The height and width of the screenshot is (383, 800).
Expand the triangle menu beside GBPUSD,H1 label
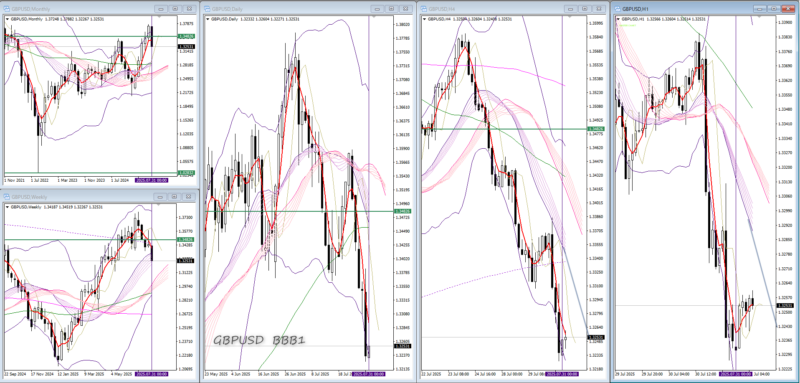(x=619, y=19)
